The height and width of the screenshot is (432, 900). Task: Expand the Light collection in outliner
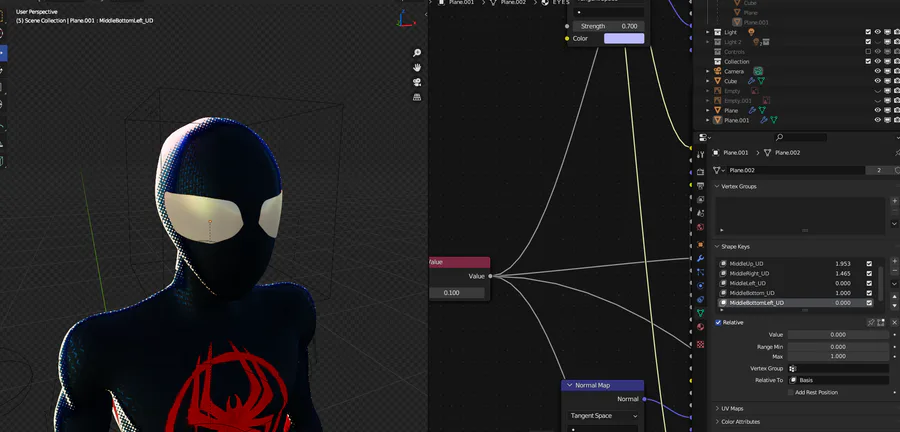[708, 32]
